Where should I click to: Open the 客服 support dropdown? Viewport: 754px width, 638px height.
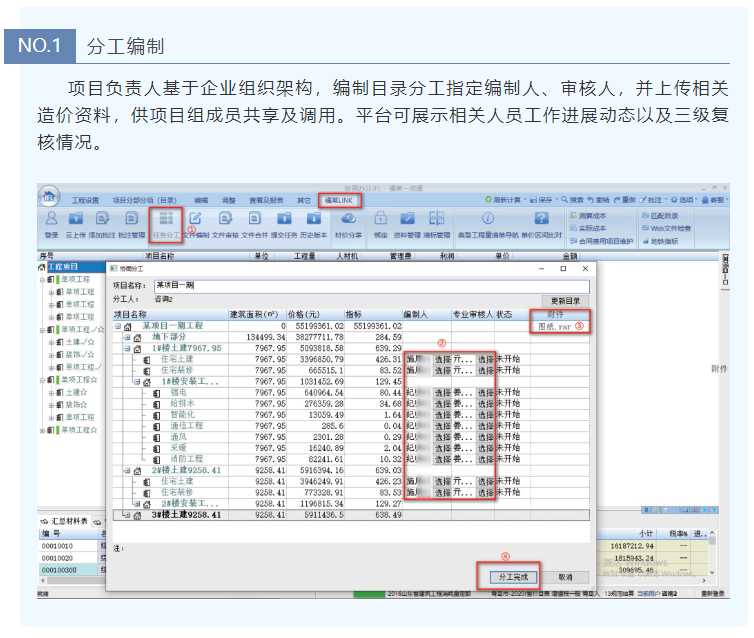[714, 200]
